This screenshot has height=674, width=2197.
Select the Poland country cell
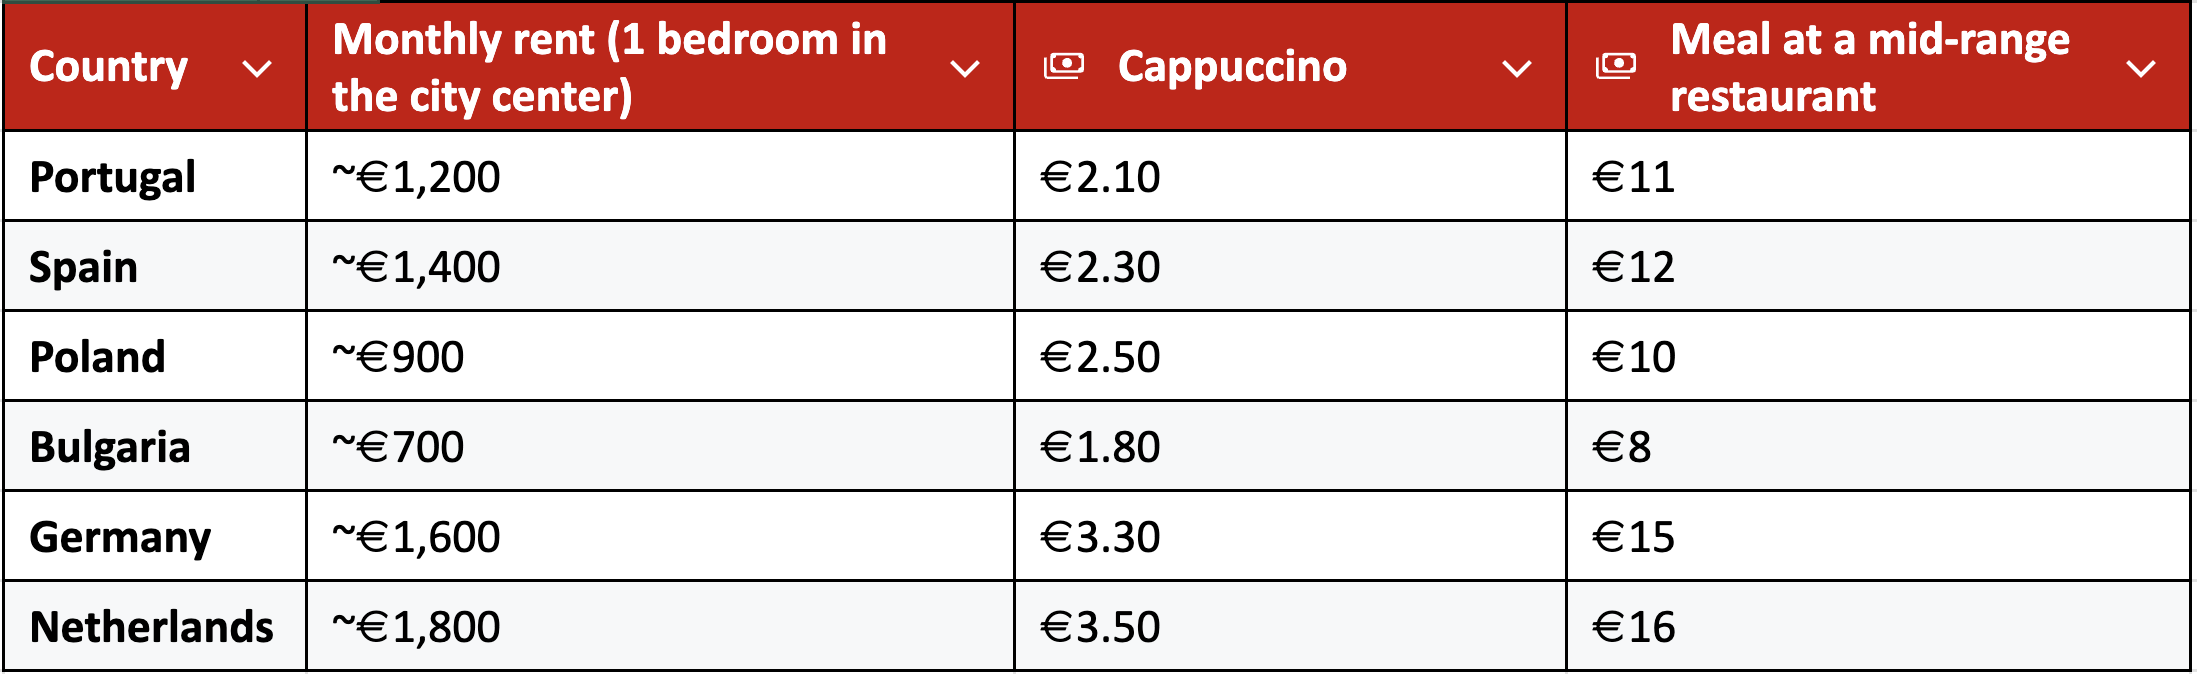click(x=155, y=356)
